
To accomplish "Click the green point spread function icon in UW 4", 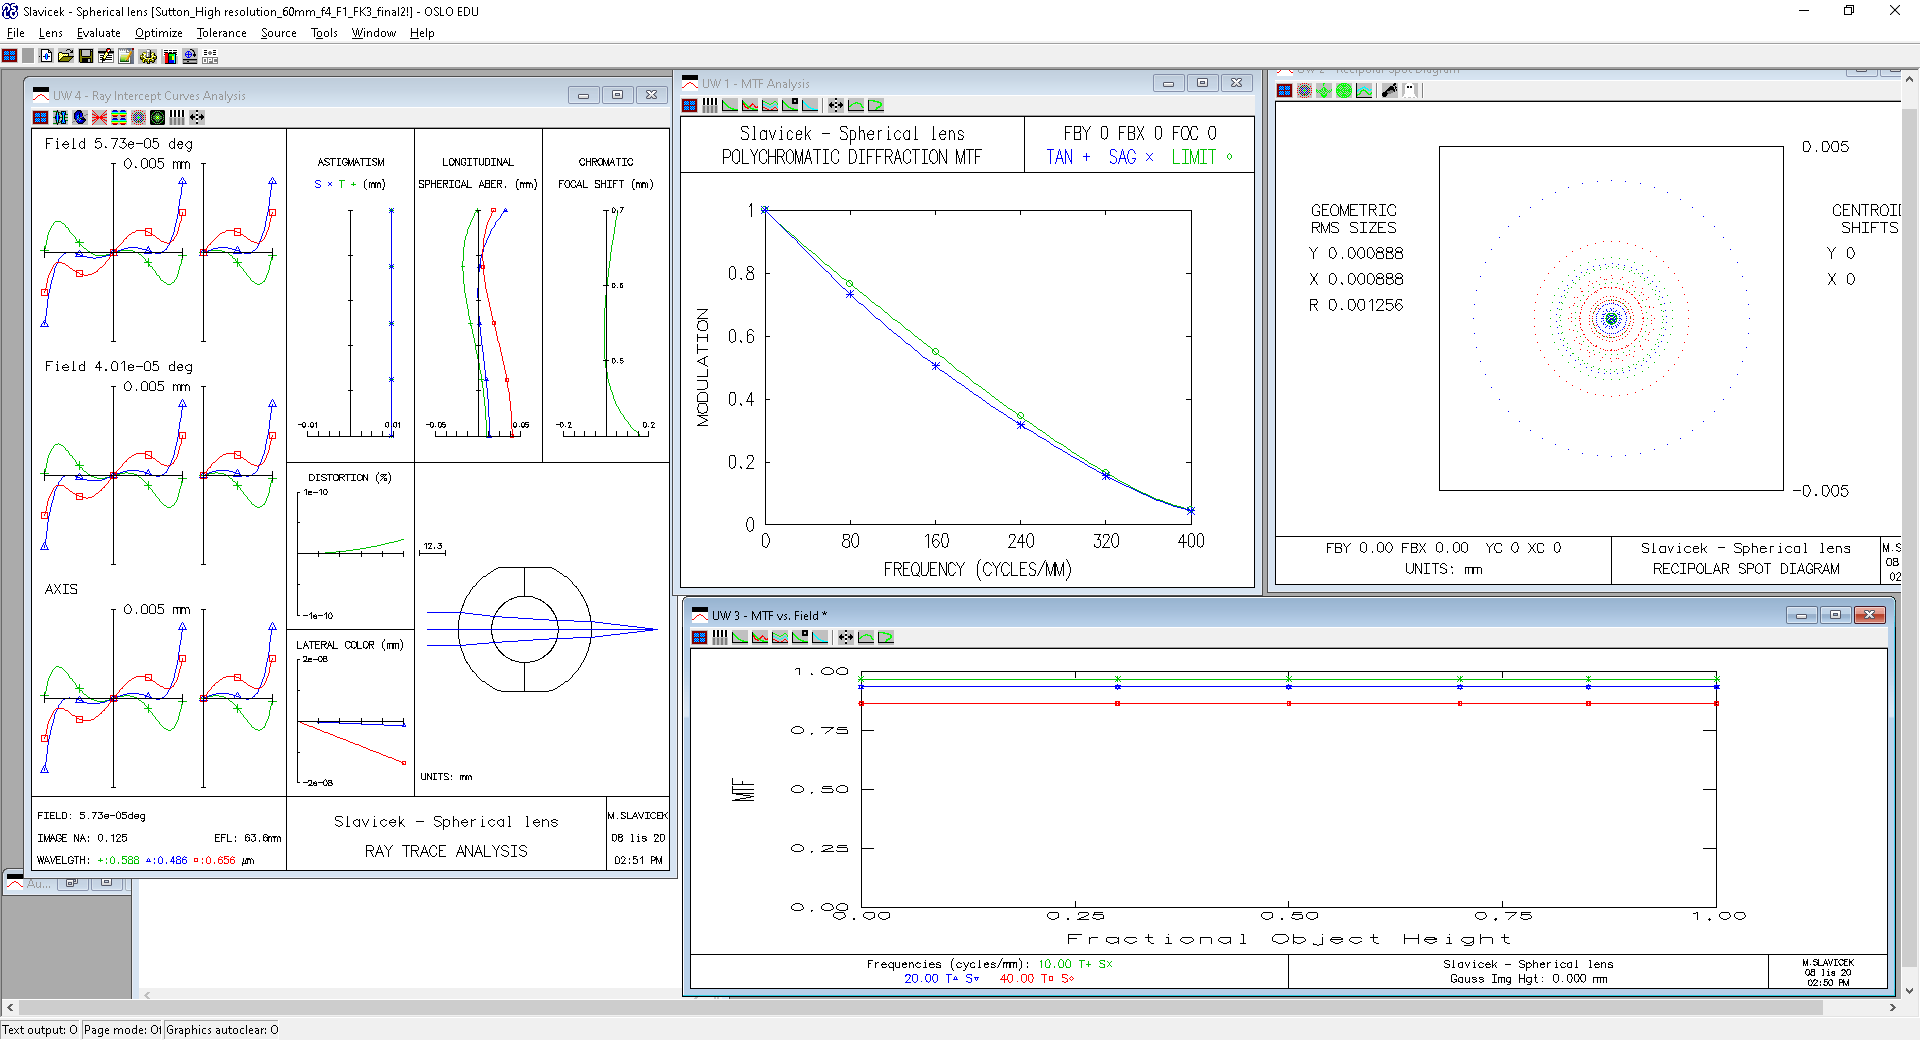I will point(157,117).
